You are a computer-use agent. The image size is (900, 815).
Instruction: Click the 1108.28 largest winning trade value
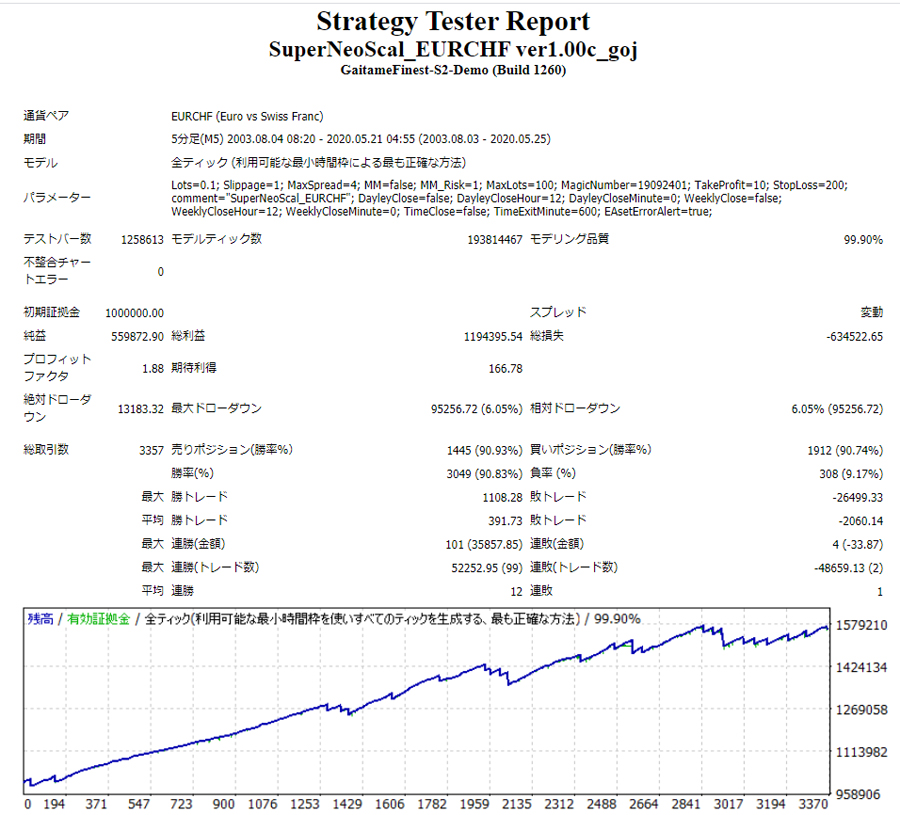pos(502,498)
